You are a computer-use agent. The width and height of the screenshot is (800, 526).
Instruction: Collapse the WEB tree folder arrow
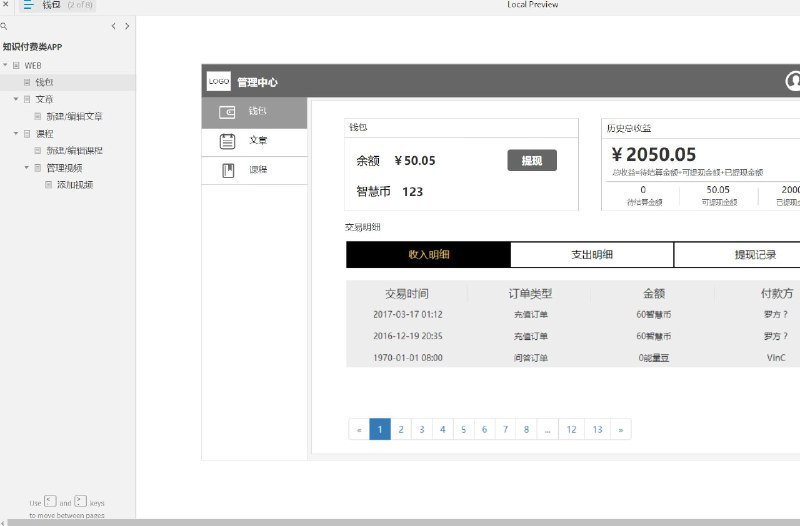(5, 65)
